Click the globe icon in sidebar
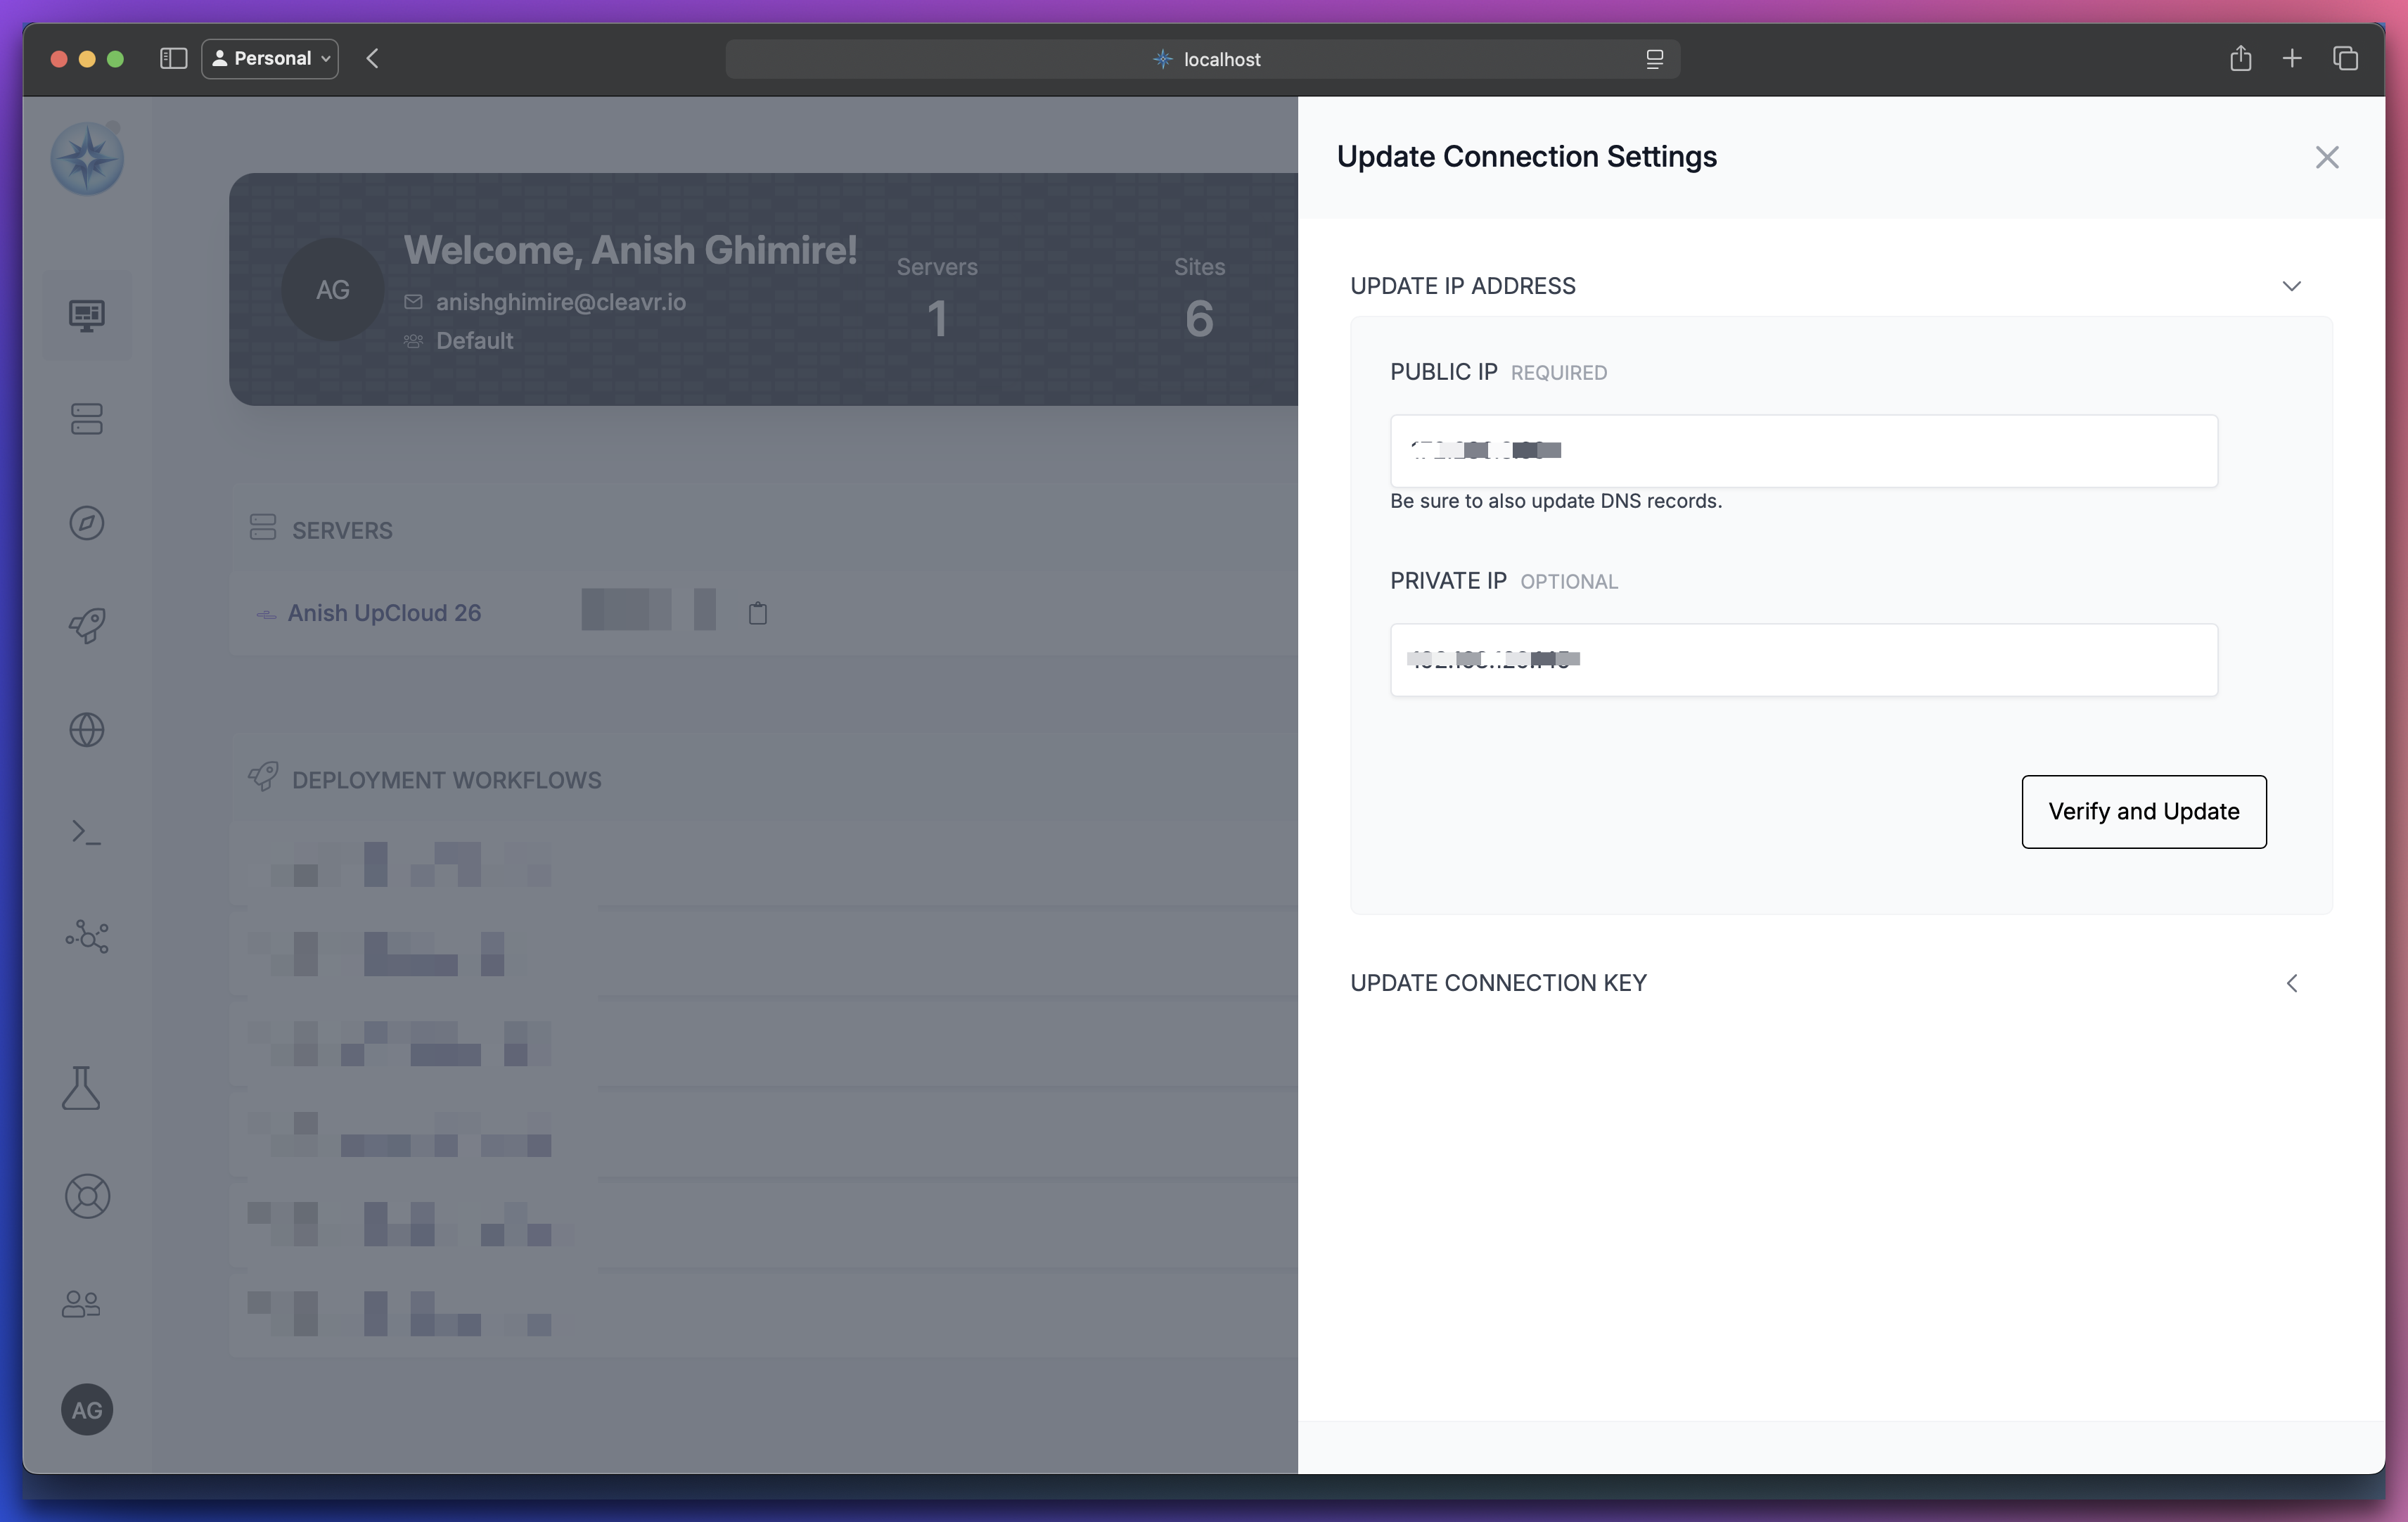 tap(87, 730)
